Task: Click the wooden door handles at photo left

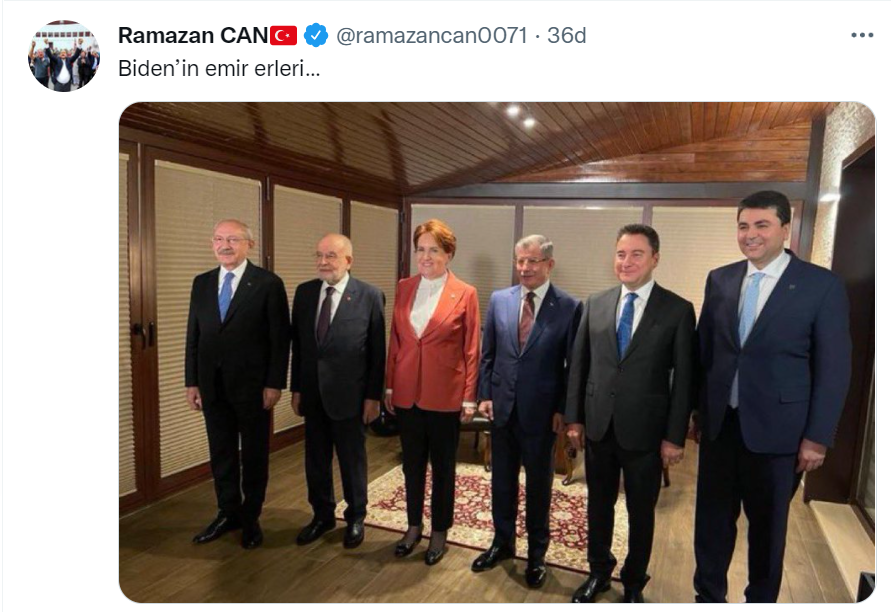Action: click(143, 334)
